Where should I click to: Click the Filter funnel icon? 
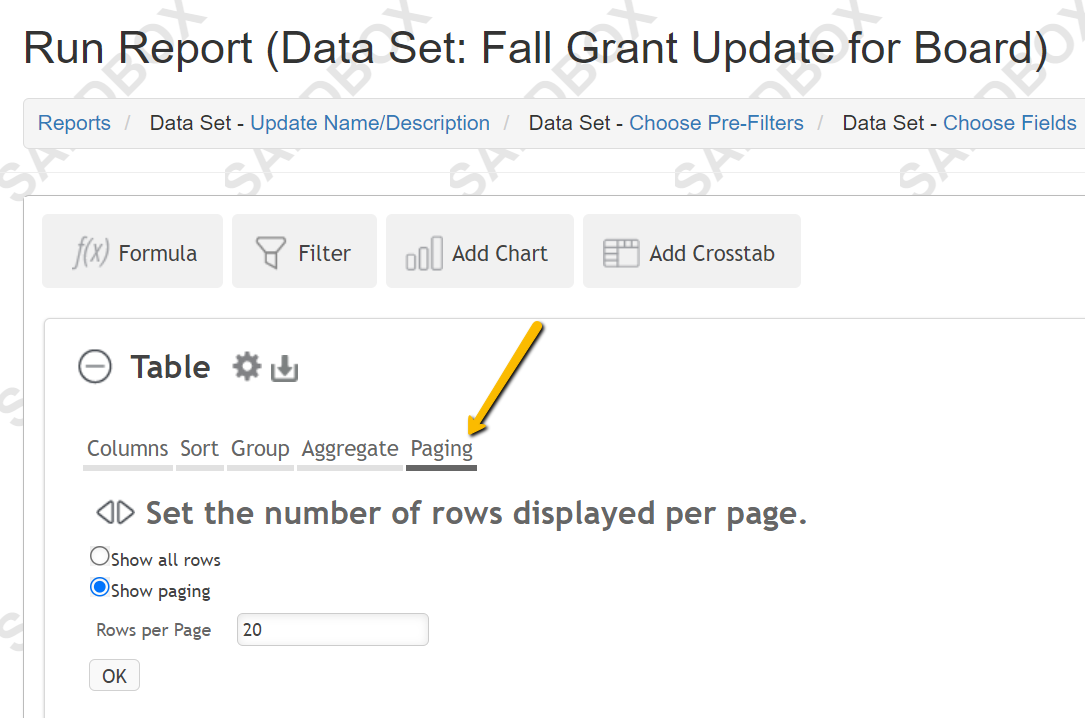[x=271, y=252]
